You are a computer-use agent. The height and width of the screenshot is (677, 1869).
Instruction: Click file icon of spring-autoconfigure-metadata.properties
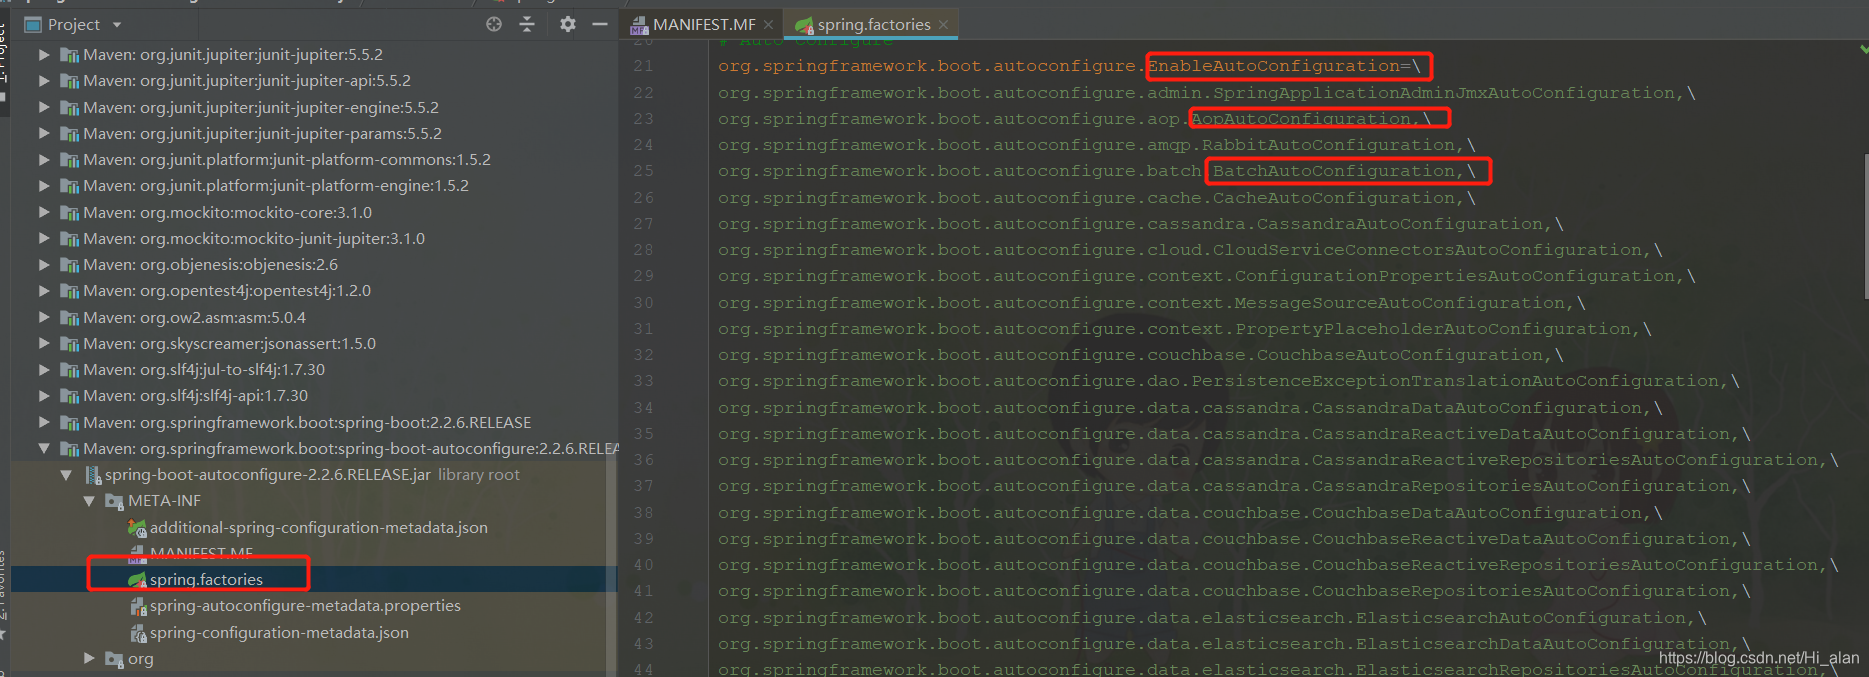(x=138, y=606)
